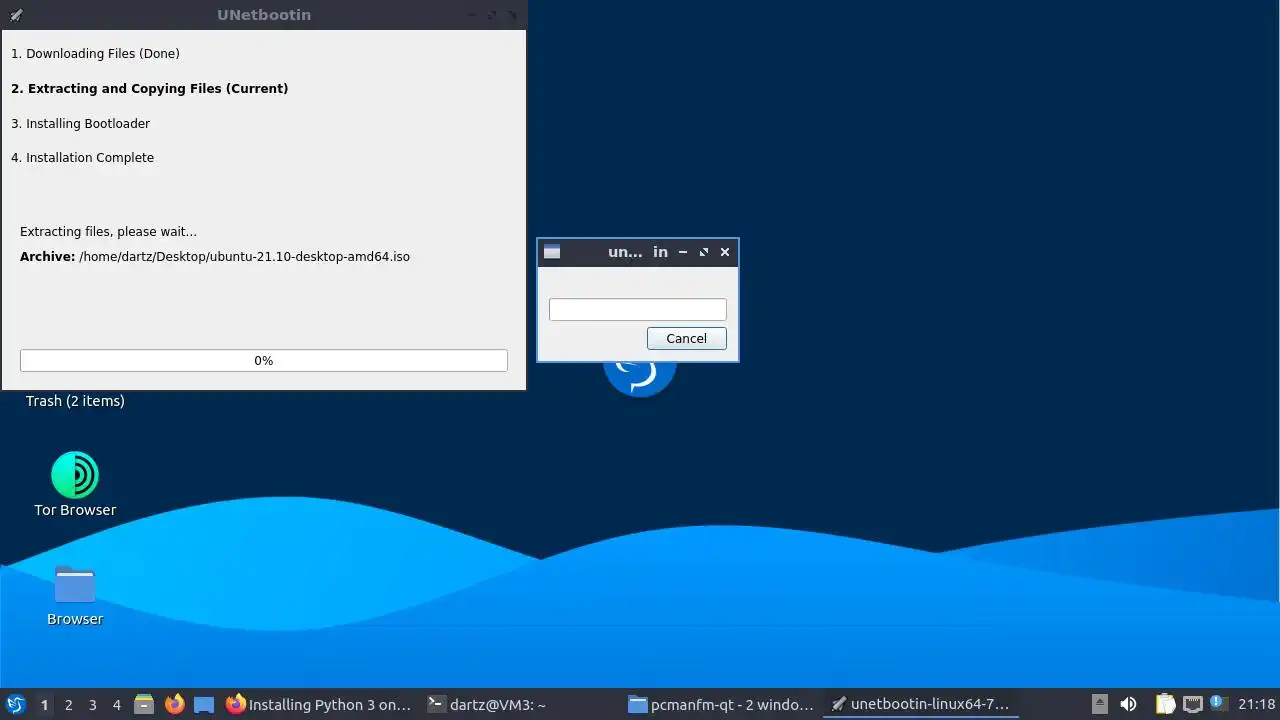Click 'Extracting files, please wait...' text
This screenshot has height=720, width=1280.
pos(108,231)
